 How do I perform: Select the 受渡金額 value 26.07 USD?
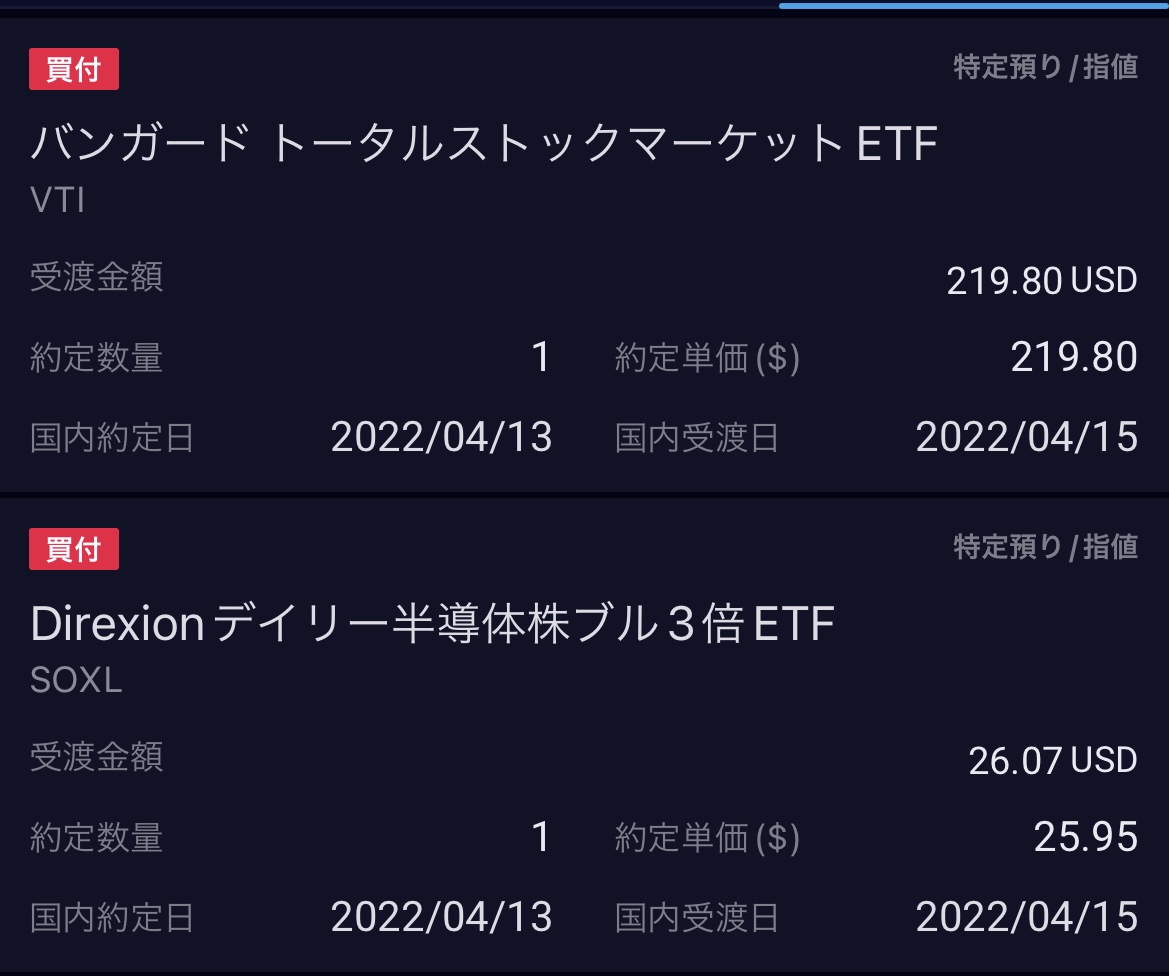[1051, 760]
